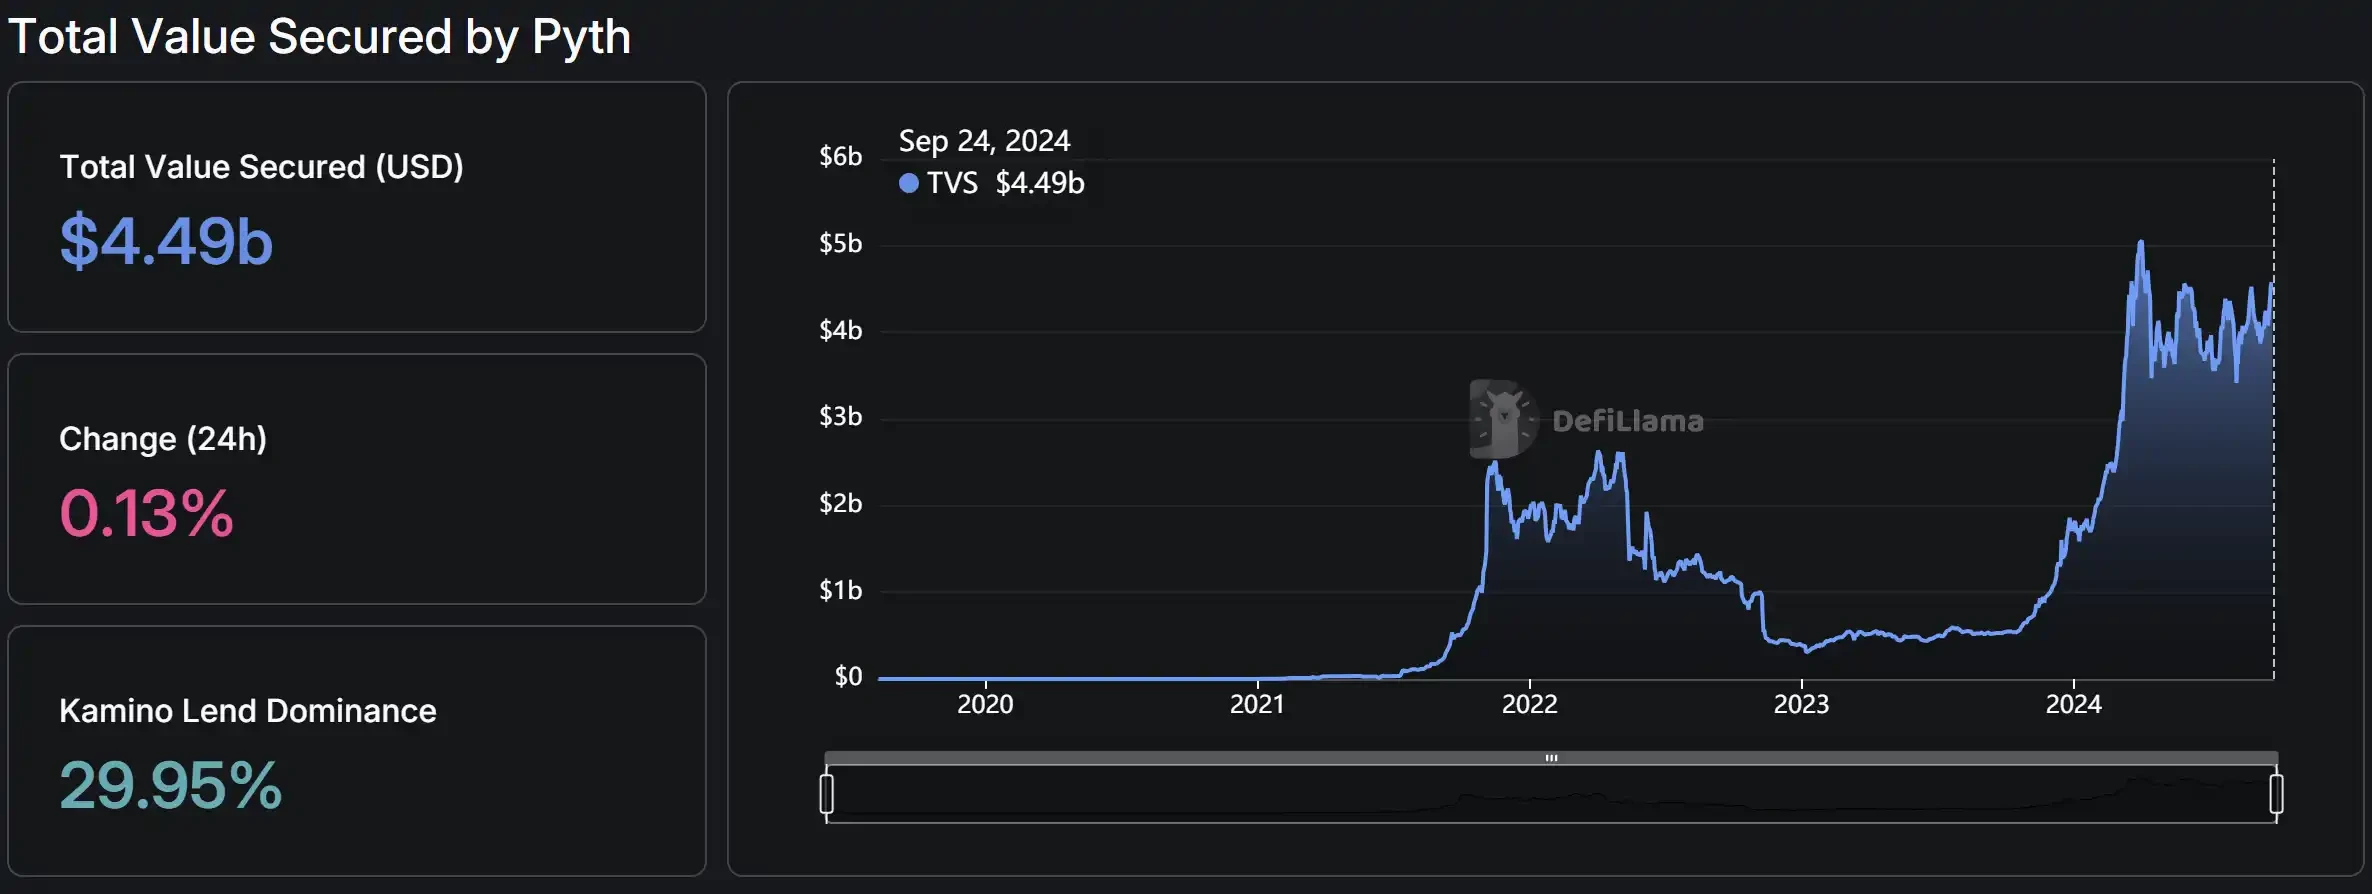Click inside the range slider mini chart
The height and width of the screenshot is (894, 2372).
coord(1550,796)
